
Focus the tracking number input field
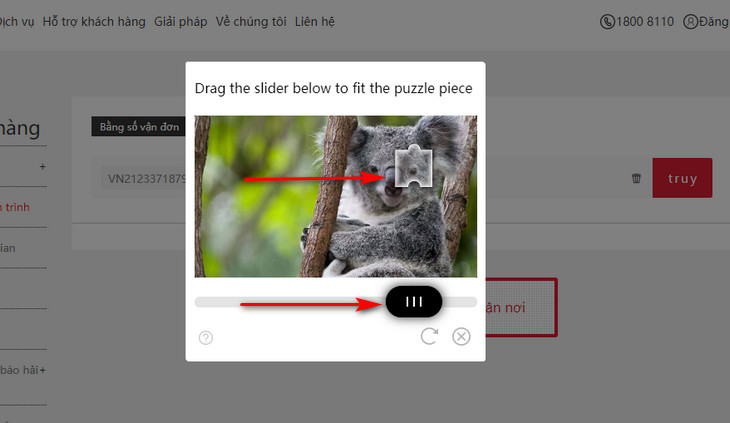[x=143, y=179]
